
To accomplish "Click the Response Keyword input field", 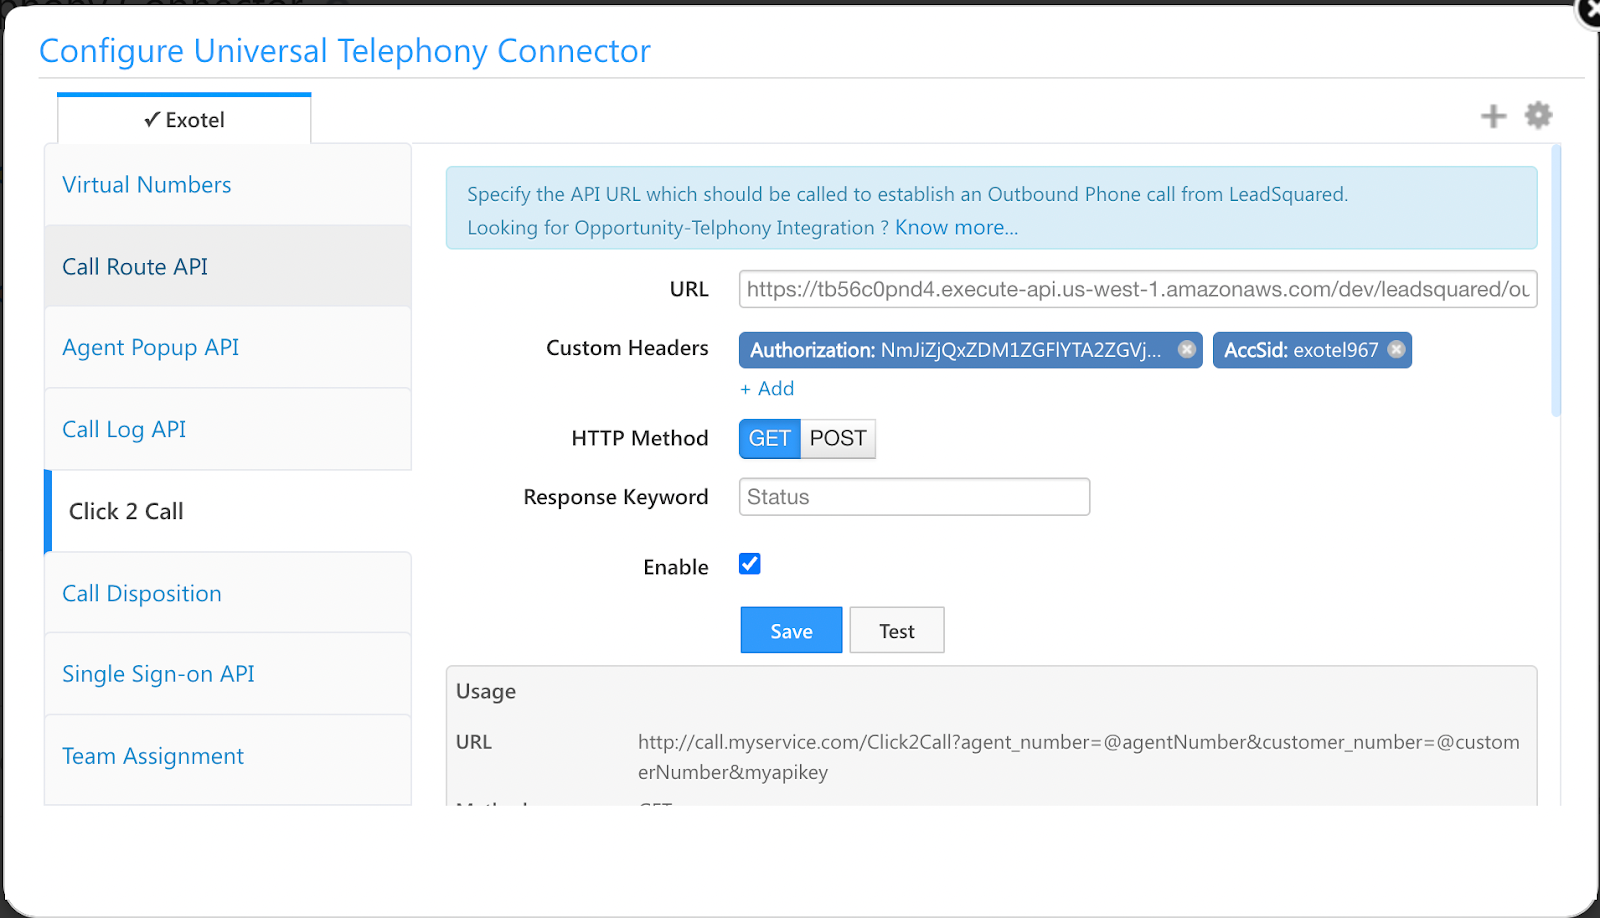I will [x=914, y=497].
